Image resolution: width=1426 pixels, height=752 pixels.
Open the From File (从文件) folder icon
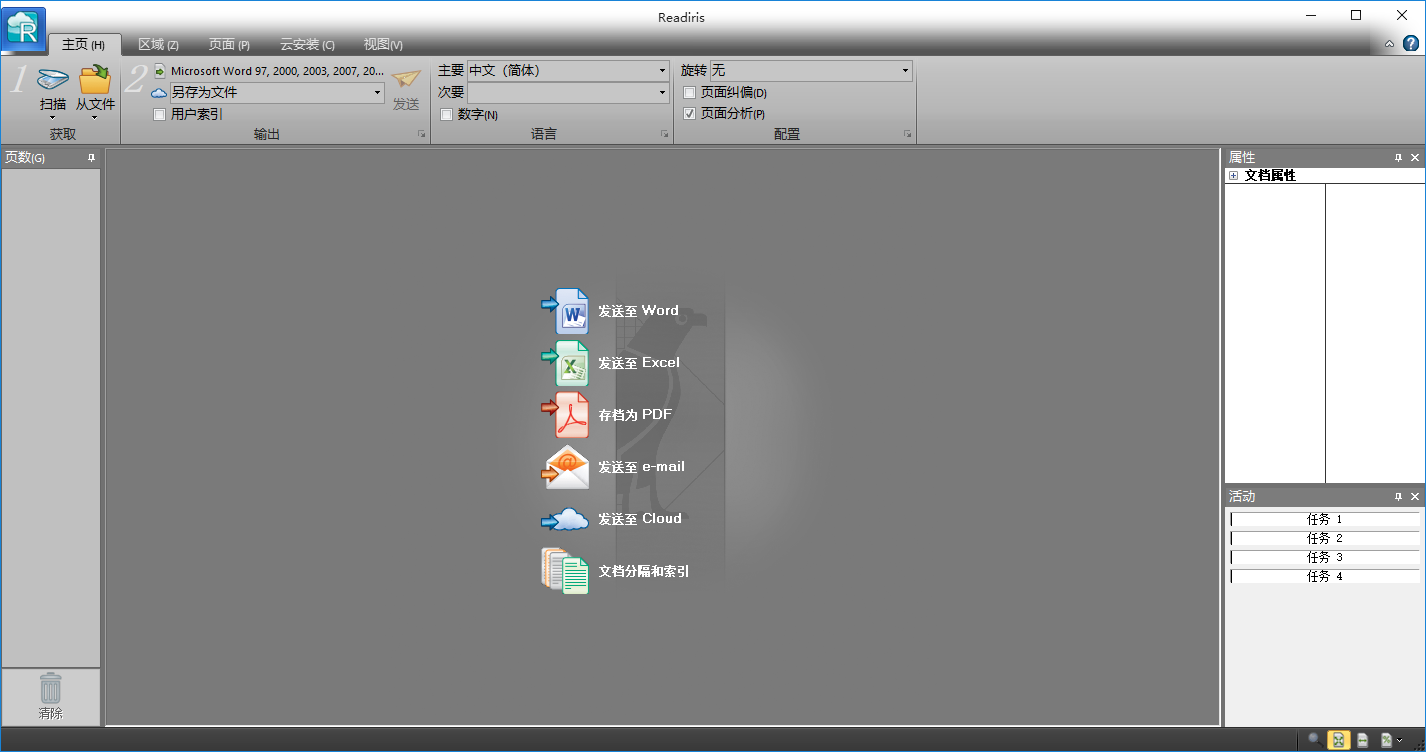(x=95, y=80)
